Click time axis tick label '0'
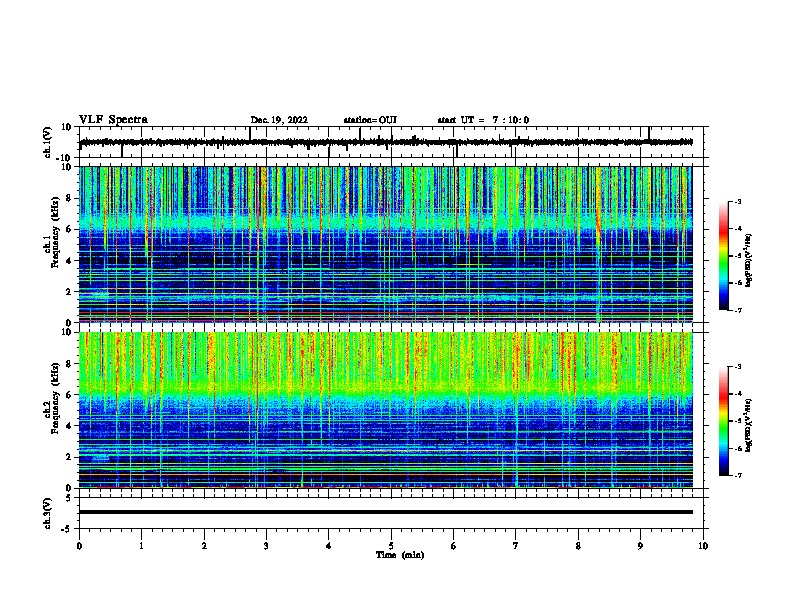This screenshot has width=792, height=612. (79, 546)
